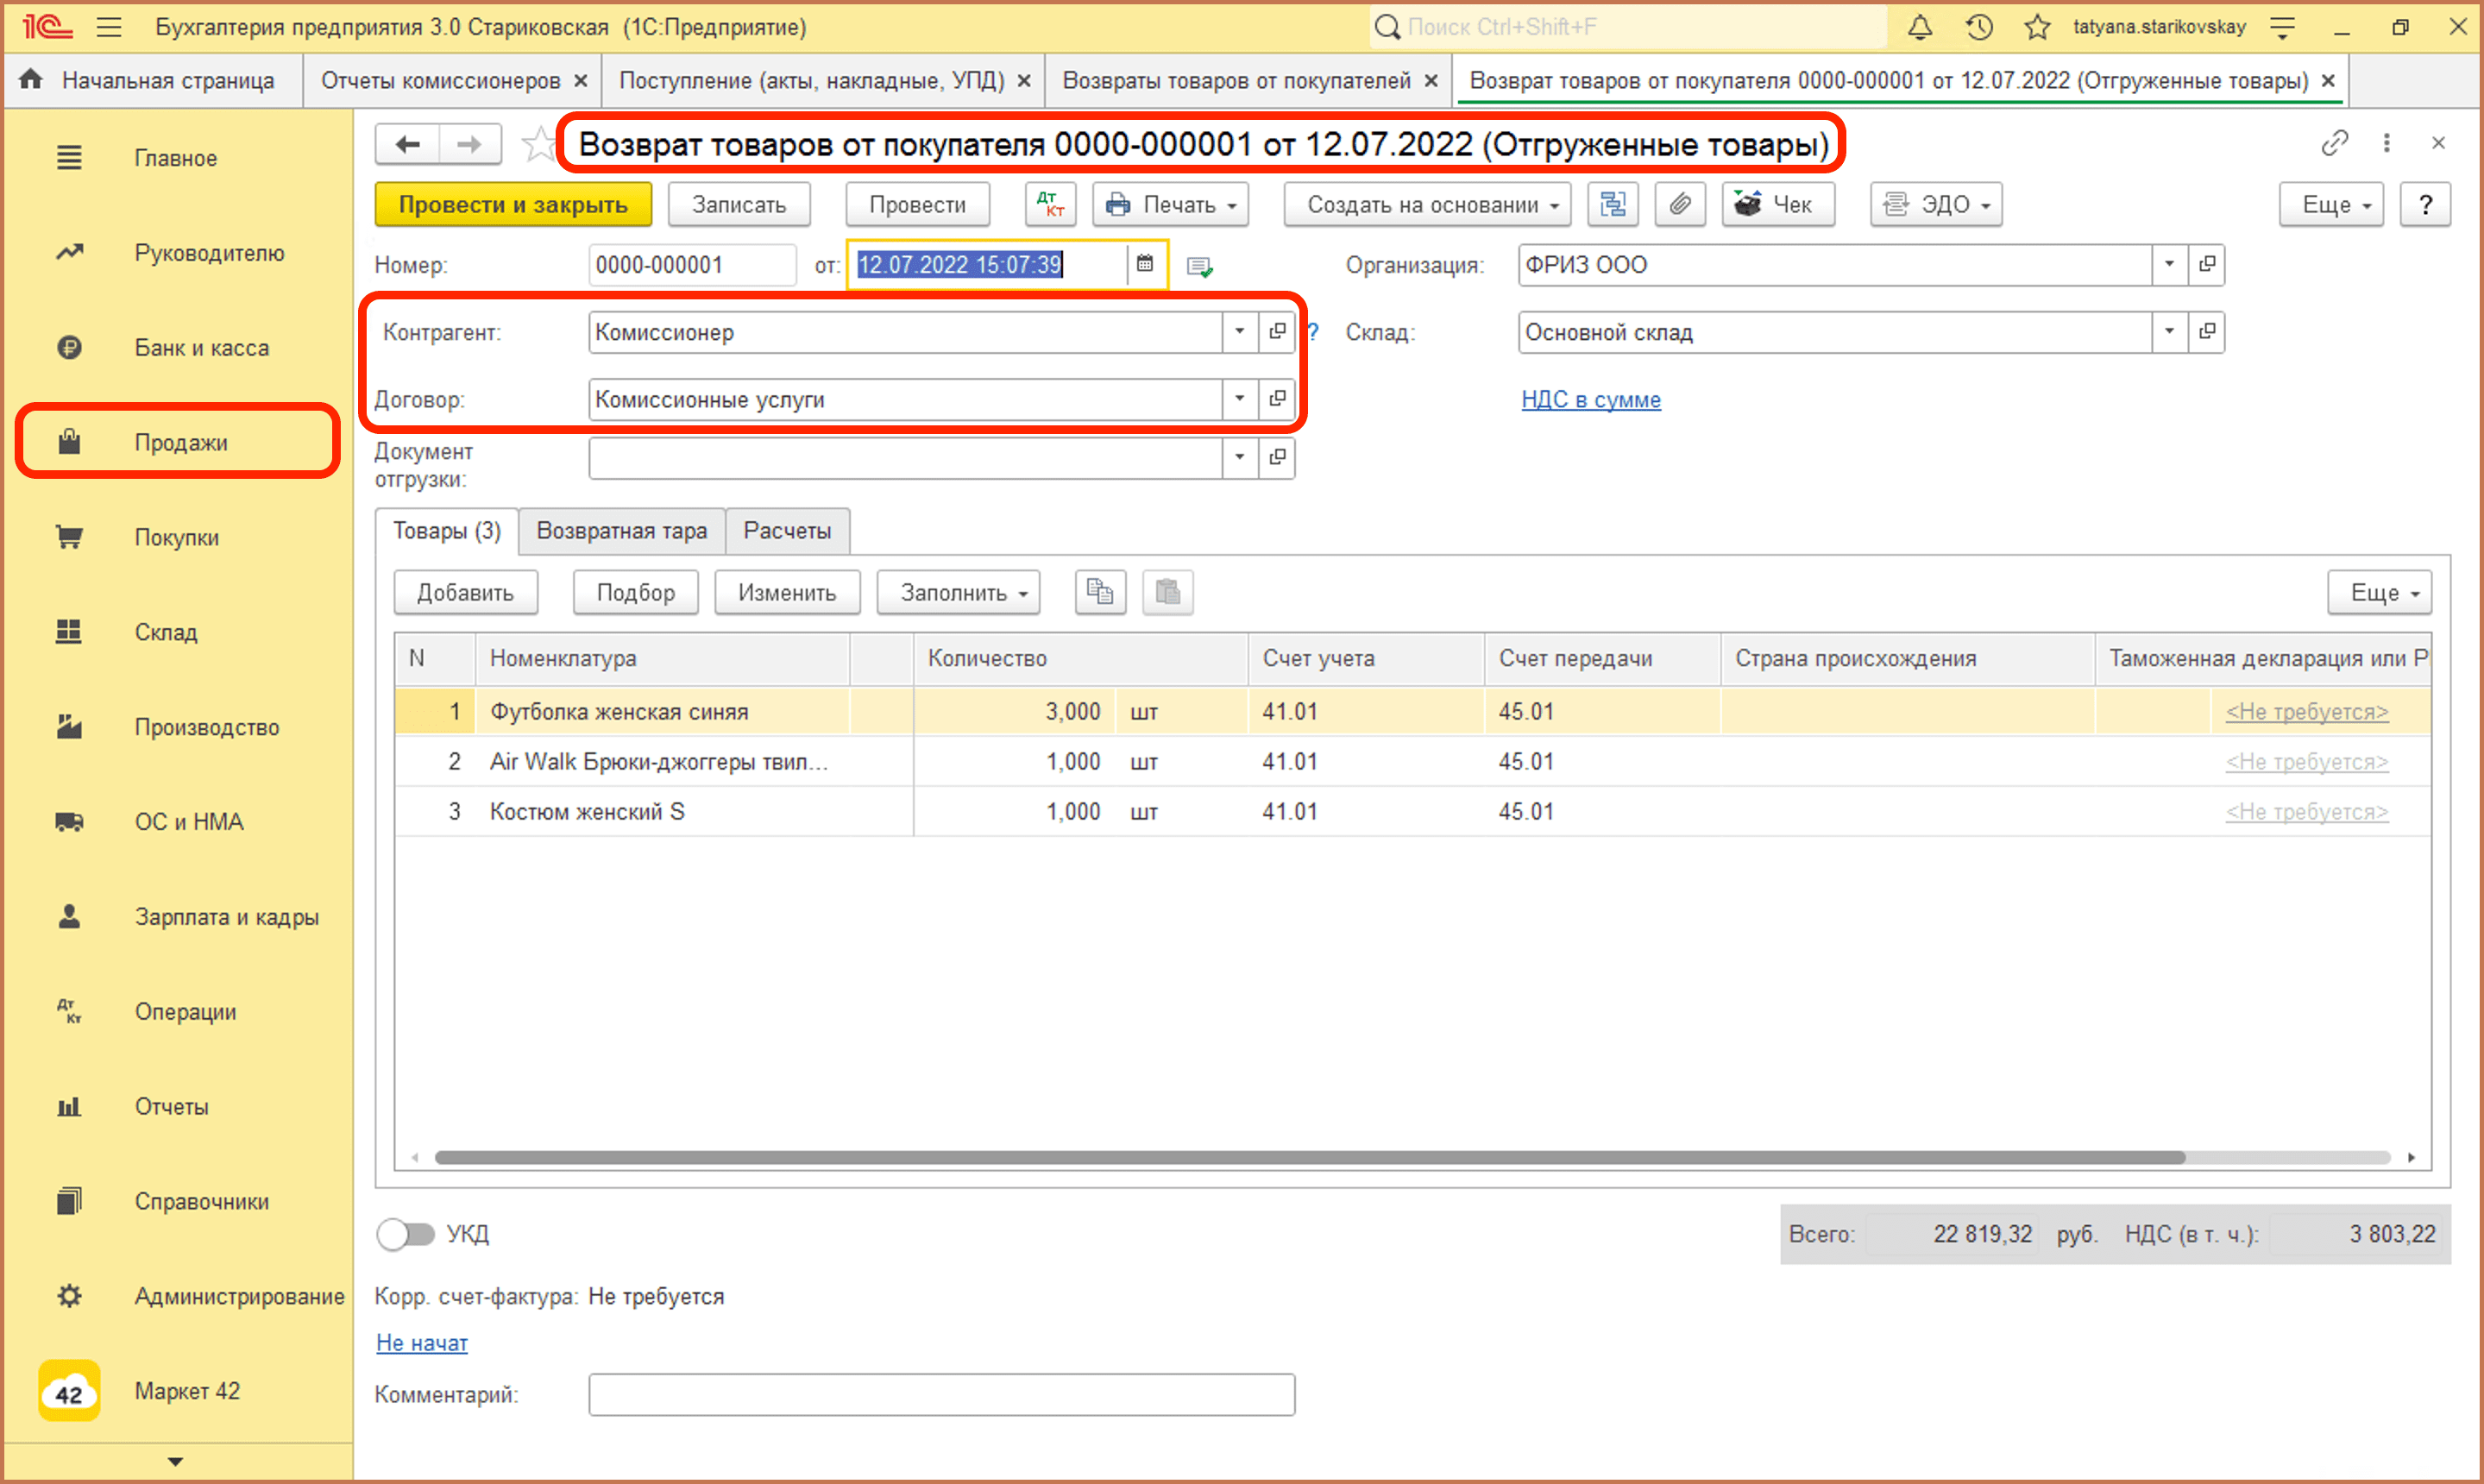Open Печать dropdown menu
The image size is (2484, 1484).
pyautogui.click(x=1171, y=205)
